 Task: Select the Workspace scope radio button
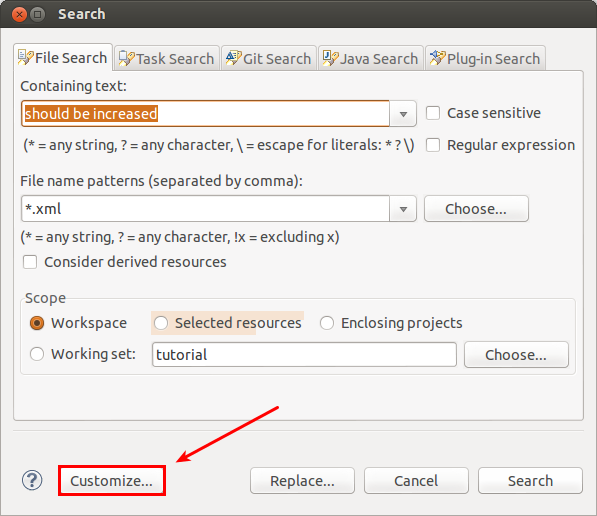37,323
